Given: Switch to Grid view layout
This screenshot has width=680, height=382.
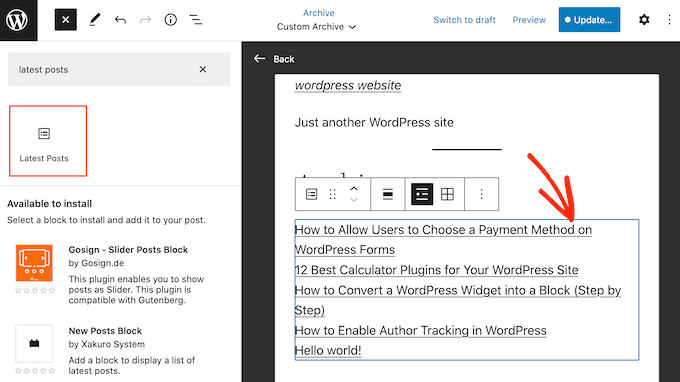Looking at the screenshot, I should click(x=447, y=194).
